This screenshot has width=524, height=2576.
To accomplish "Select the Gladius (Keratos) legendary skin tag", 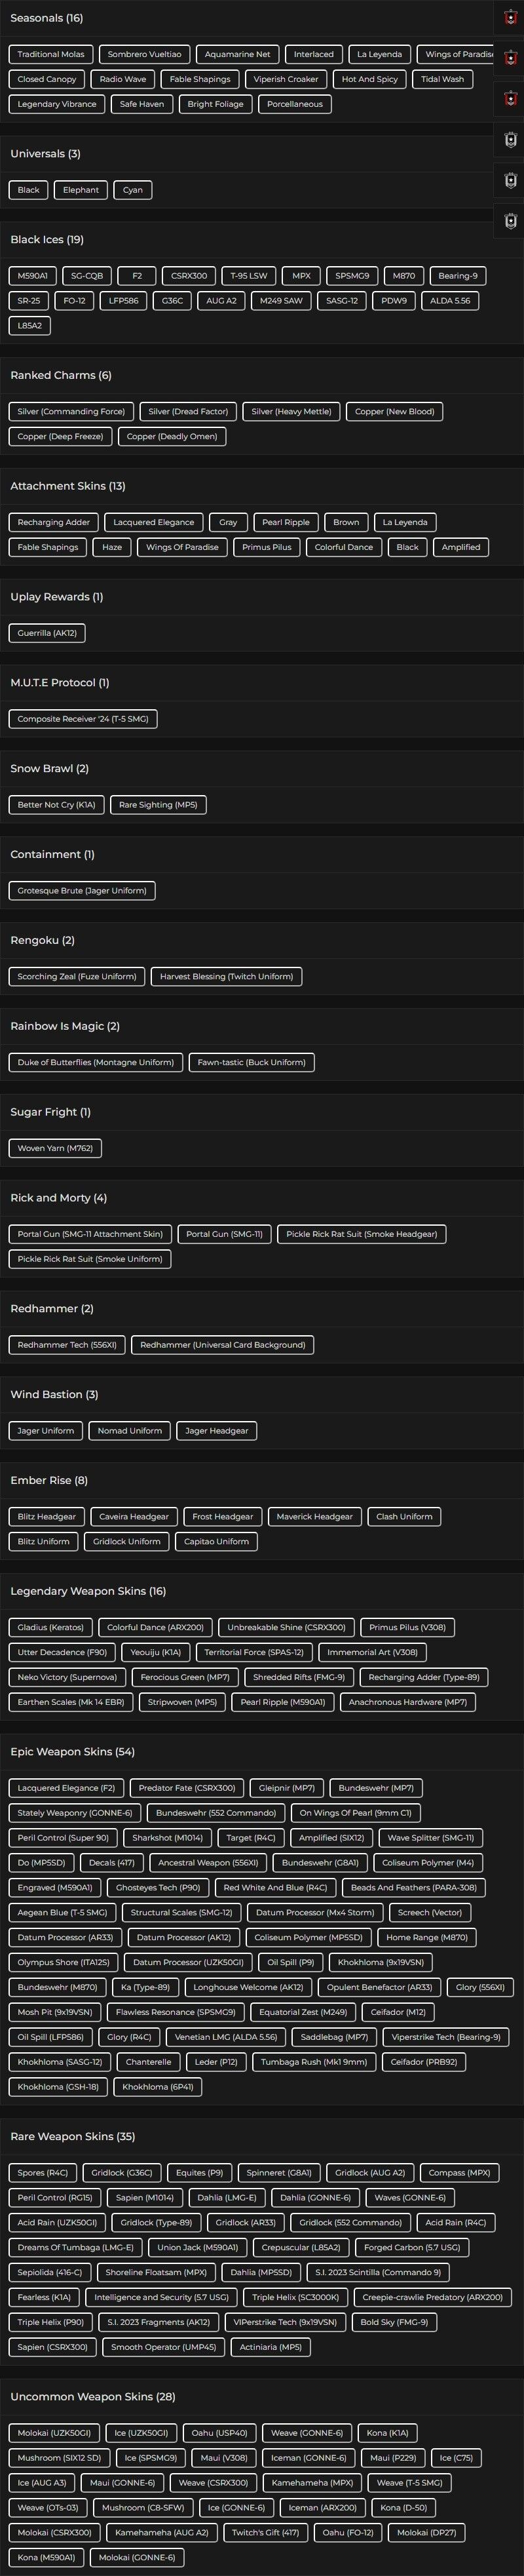I will (x=51, y=1628).
